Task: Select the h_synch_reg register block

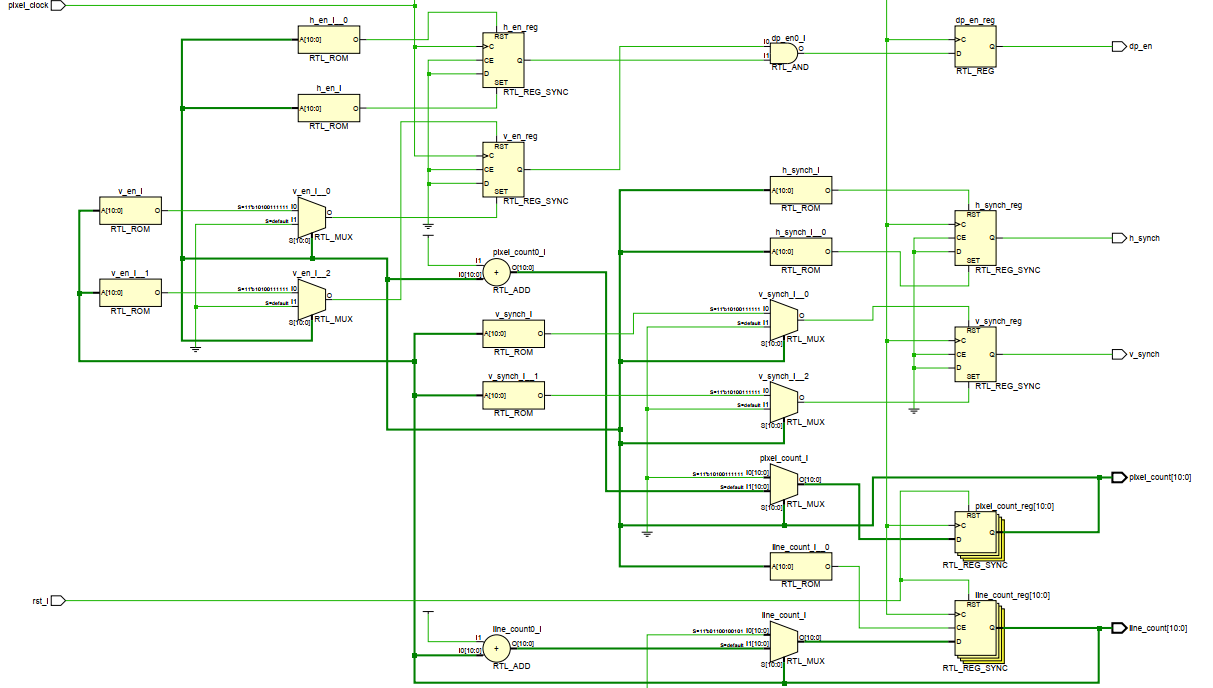Action: coord(973,237)
